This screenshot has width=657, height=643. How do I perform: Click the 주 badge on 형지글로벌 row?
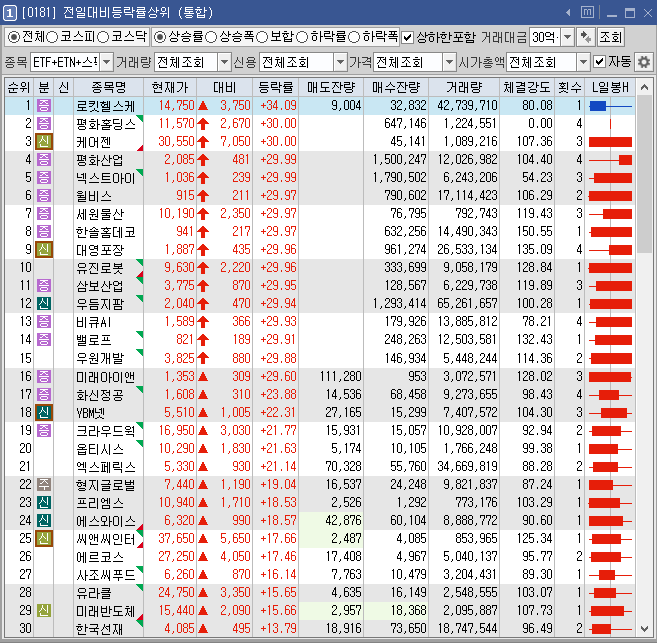point(44,484)
